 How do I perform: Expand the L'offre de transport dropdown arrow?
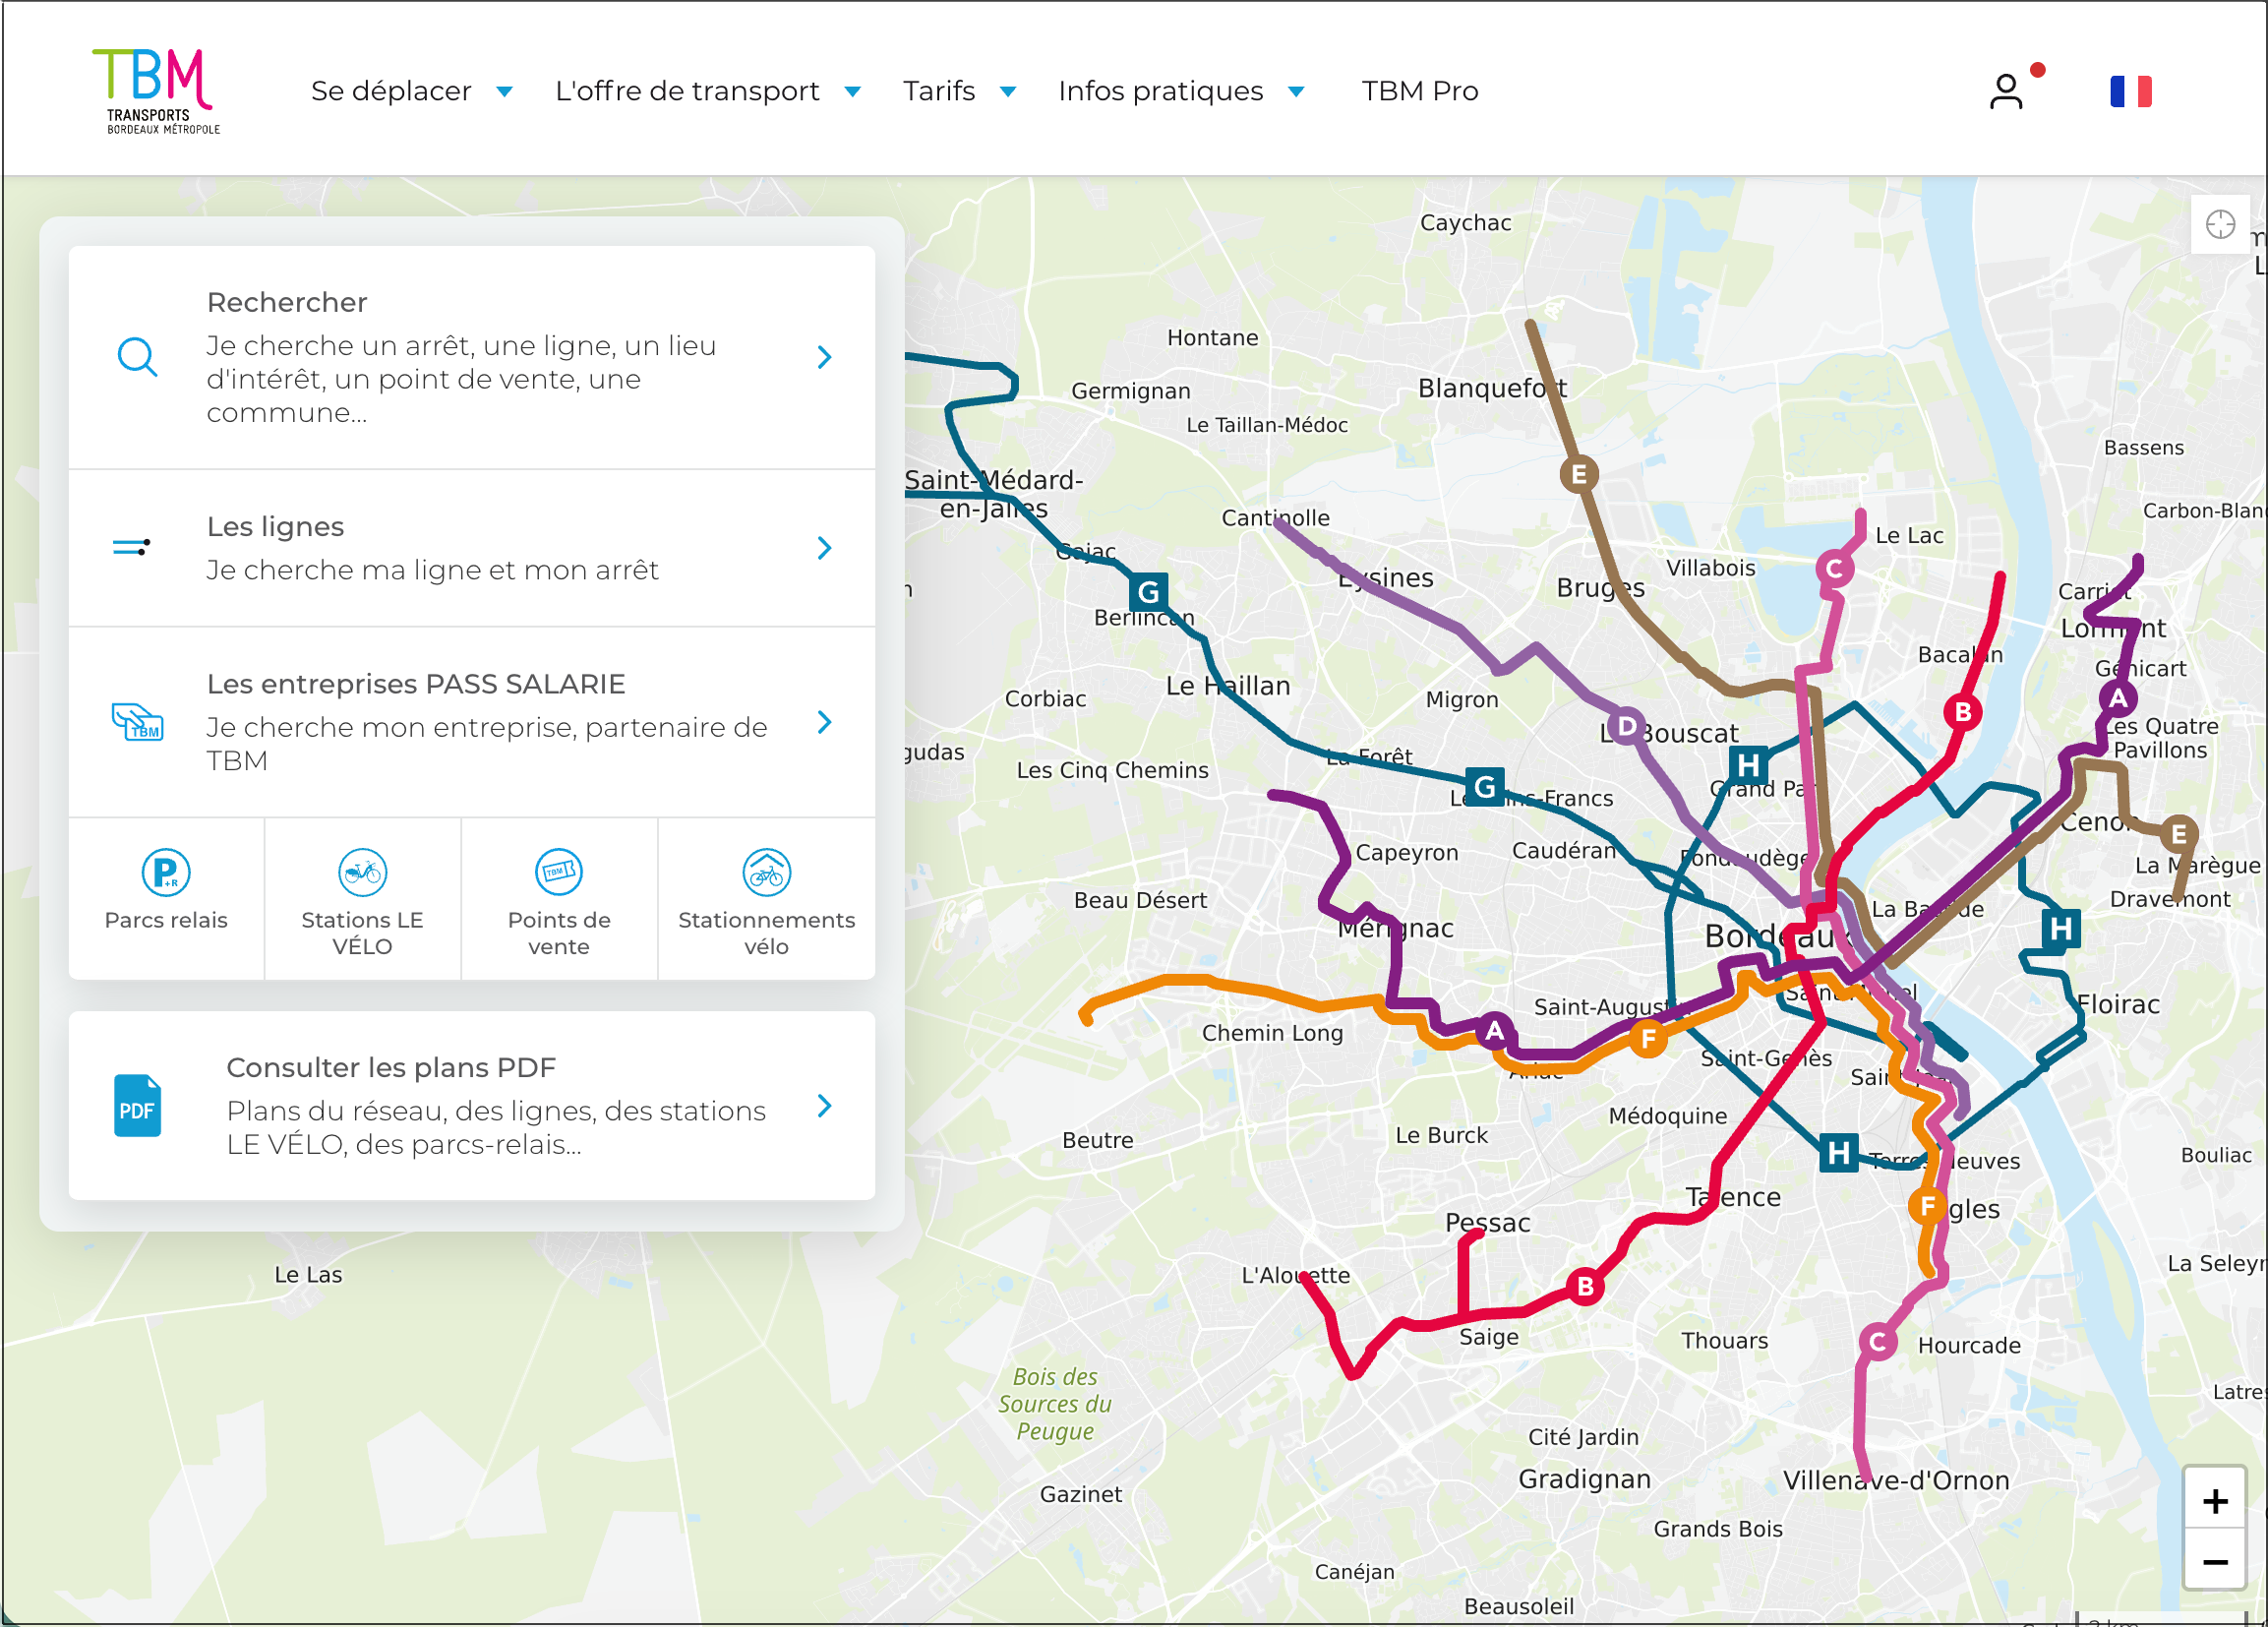point(852,92)
